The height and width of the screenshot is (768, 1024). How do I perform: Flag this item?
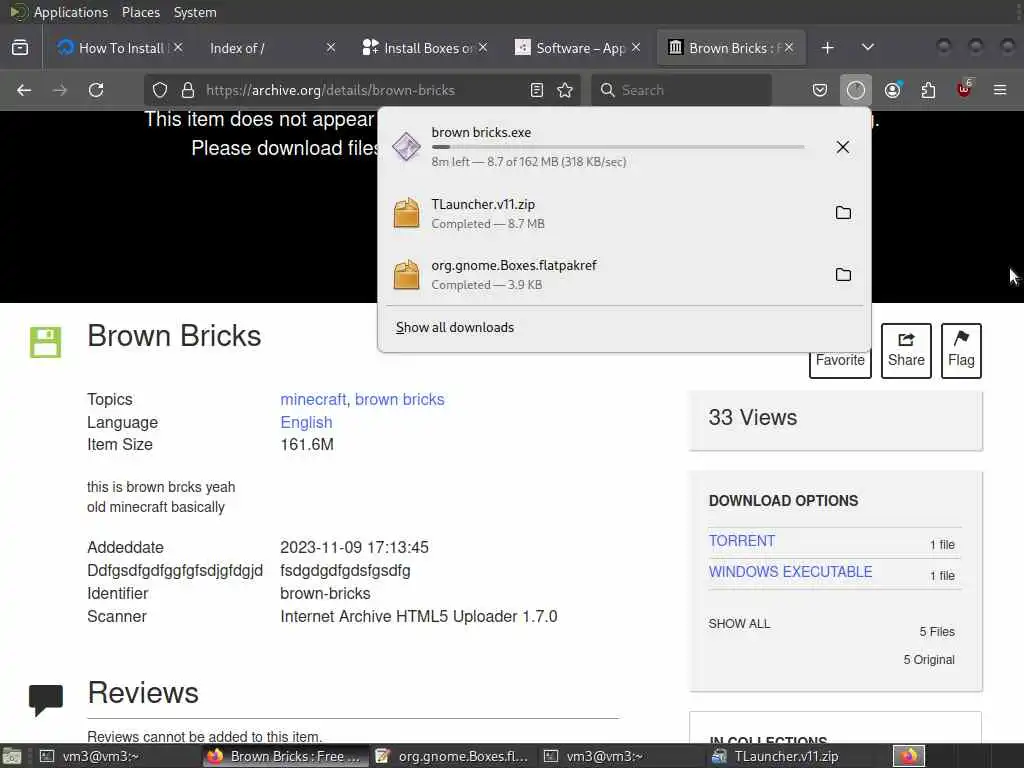click(x=961, y=351)
